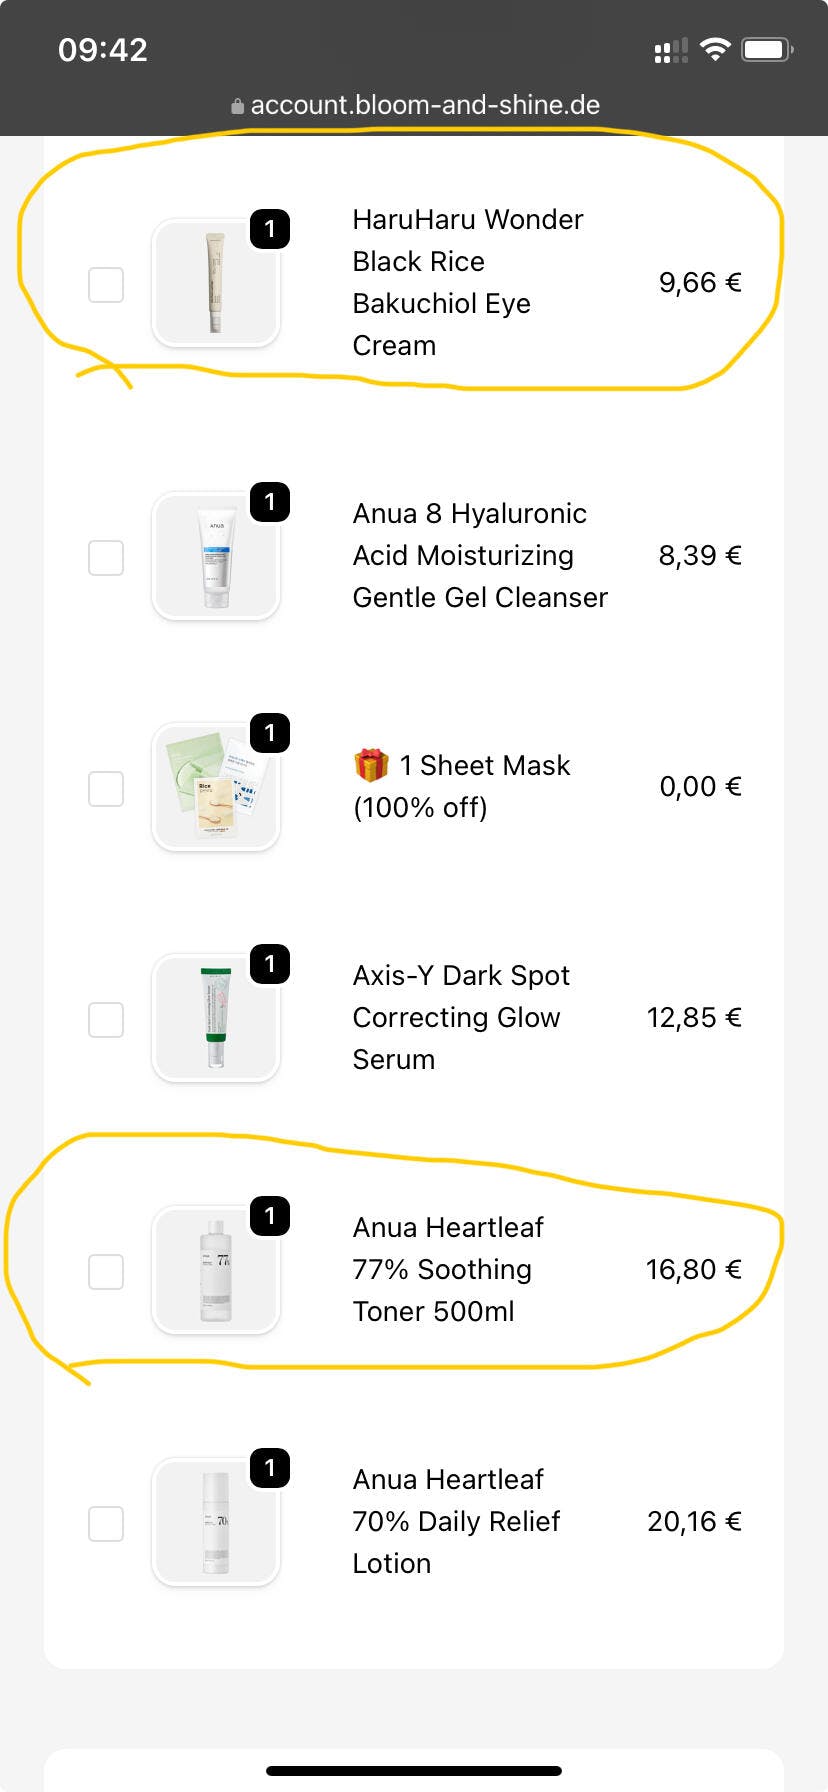The width and height of the screenshot is (828, 1792).
Task: Open the HaruHaru eye cream product thumbnail
Action: tap(216, 284)
